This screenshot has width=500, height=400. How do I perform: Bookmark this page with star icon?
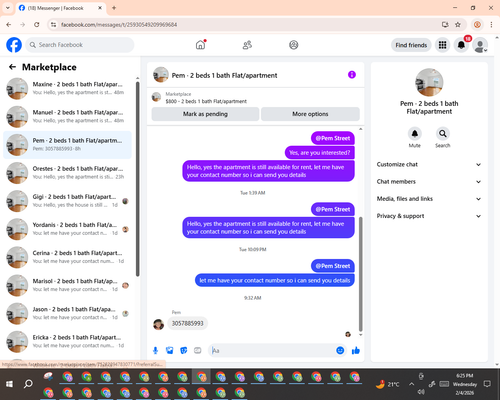[x=458, y=24]
